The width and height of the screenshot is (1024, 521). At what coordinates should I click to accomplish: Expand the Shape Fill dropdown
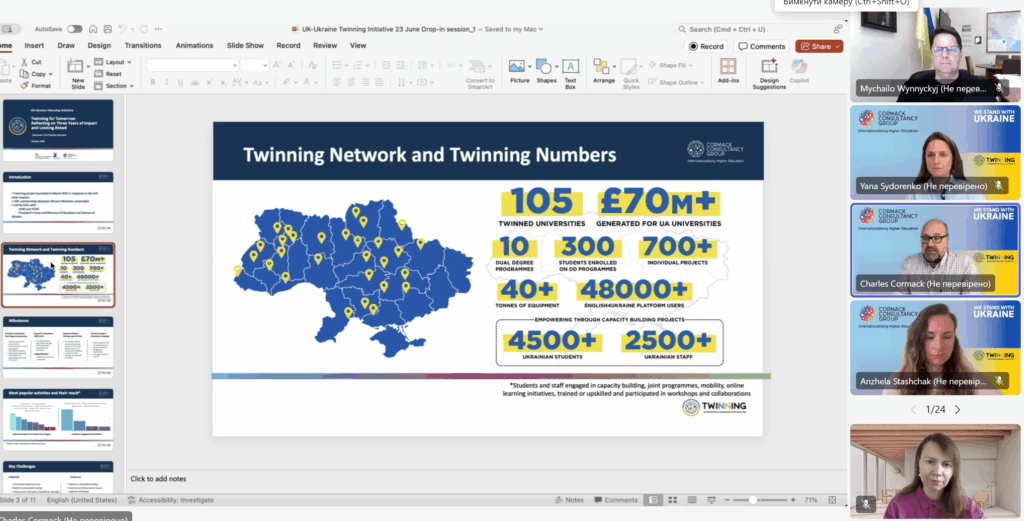point(691,65)
